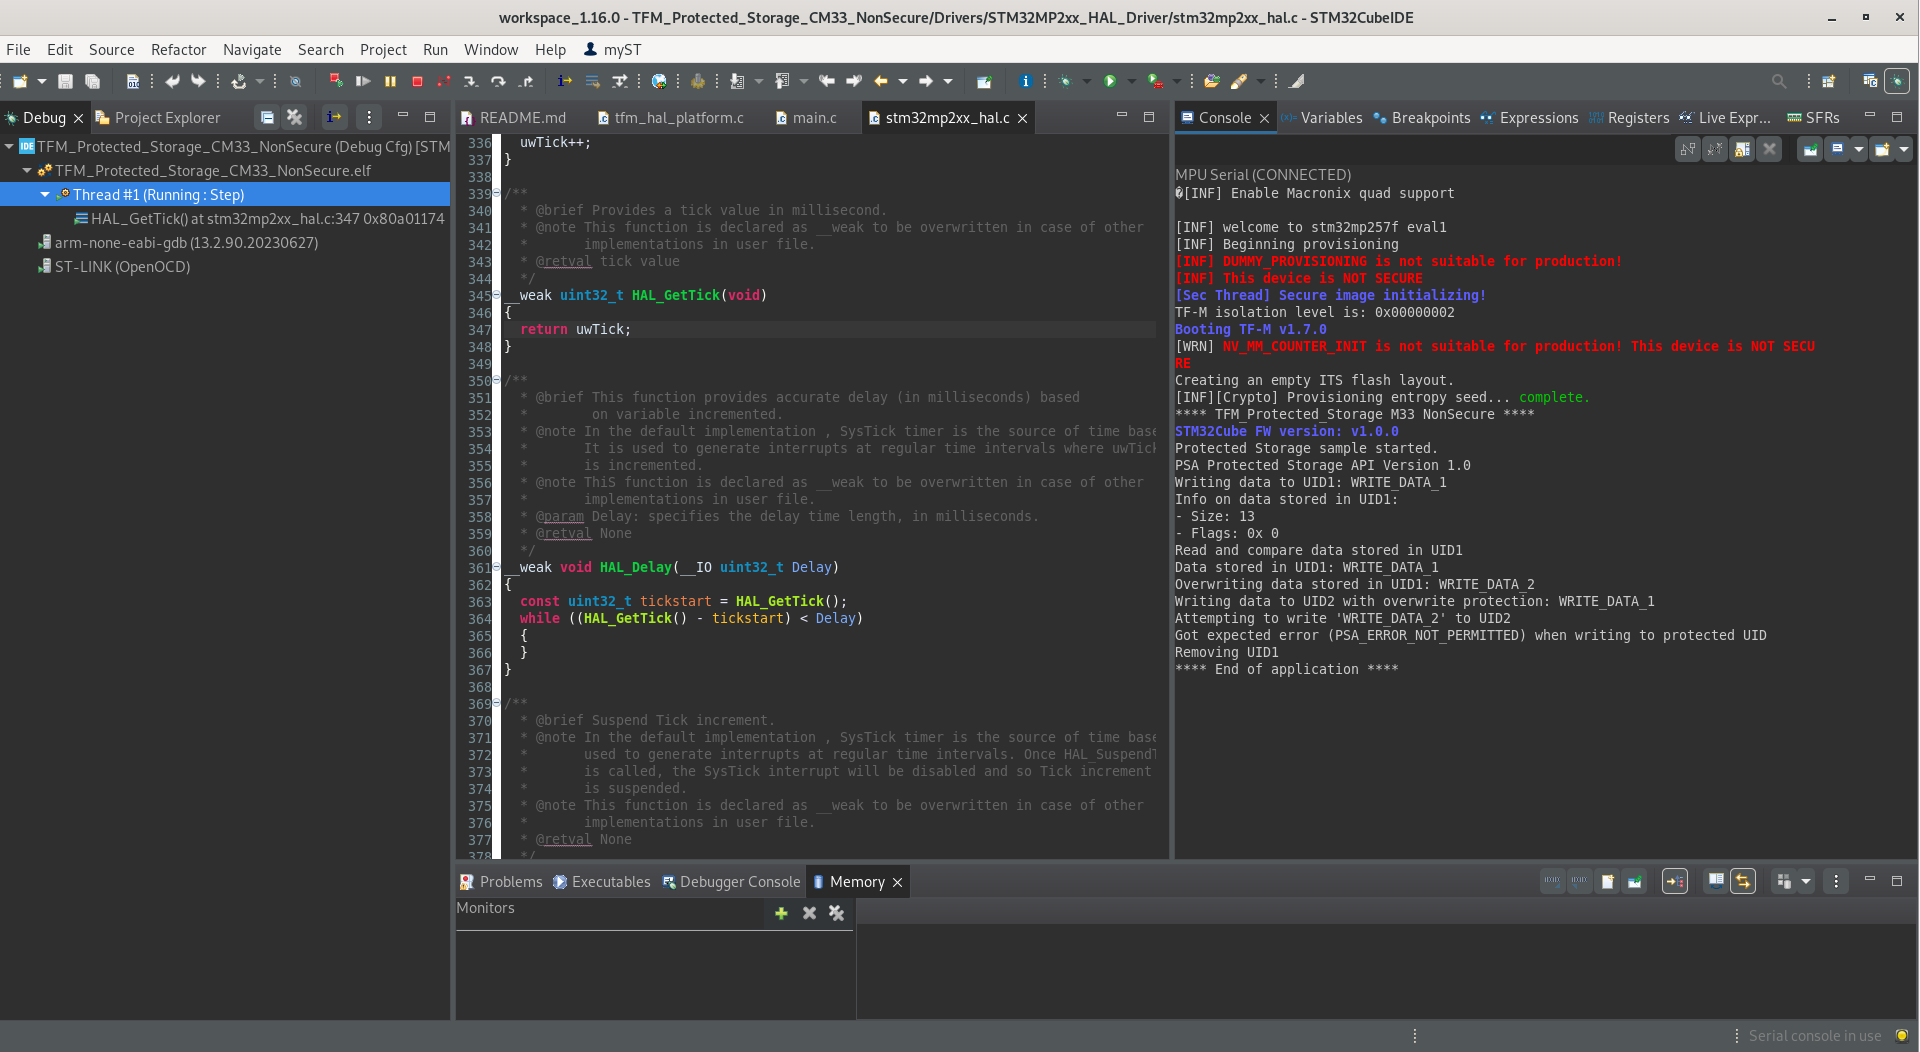This screenshot has height=1052, width=1920.
Task: Click the toolbar Search magnifier icon
Action: [1779, 81]
